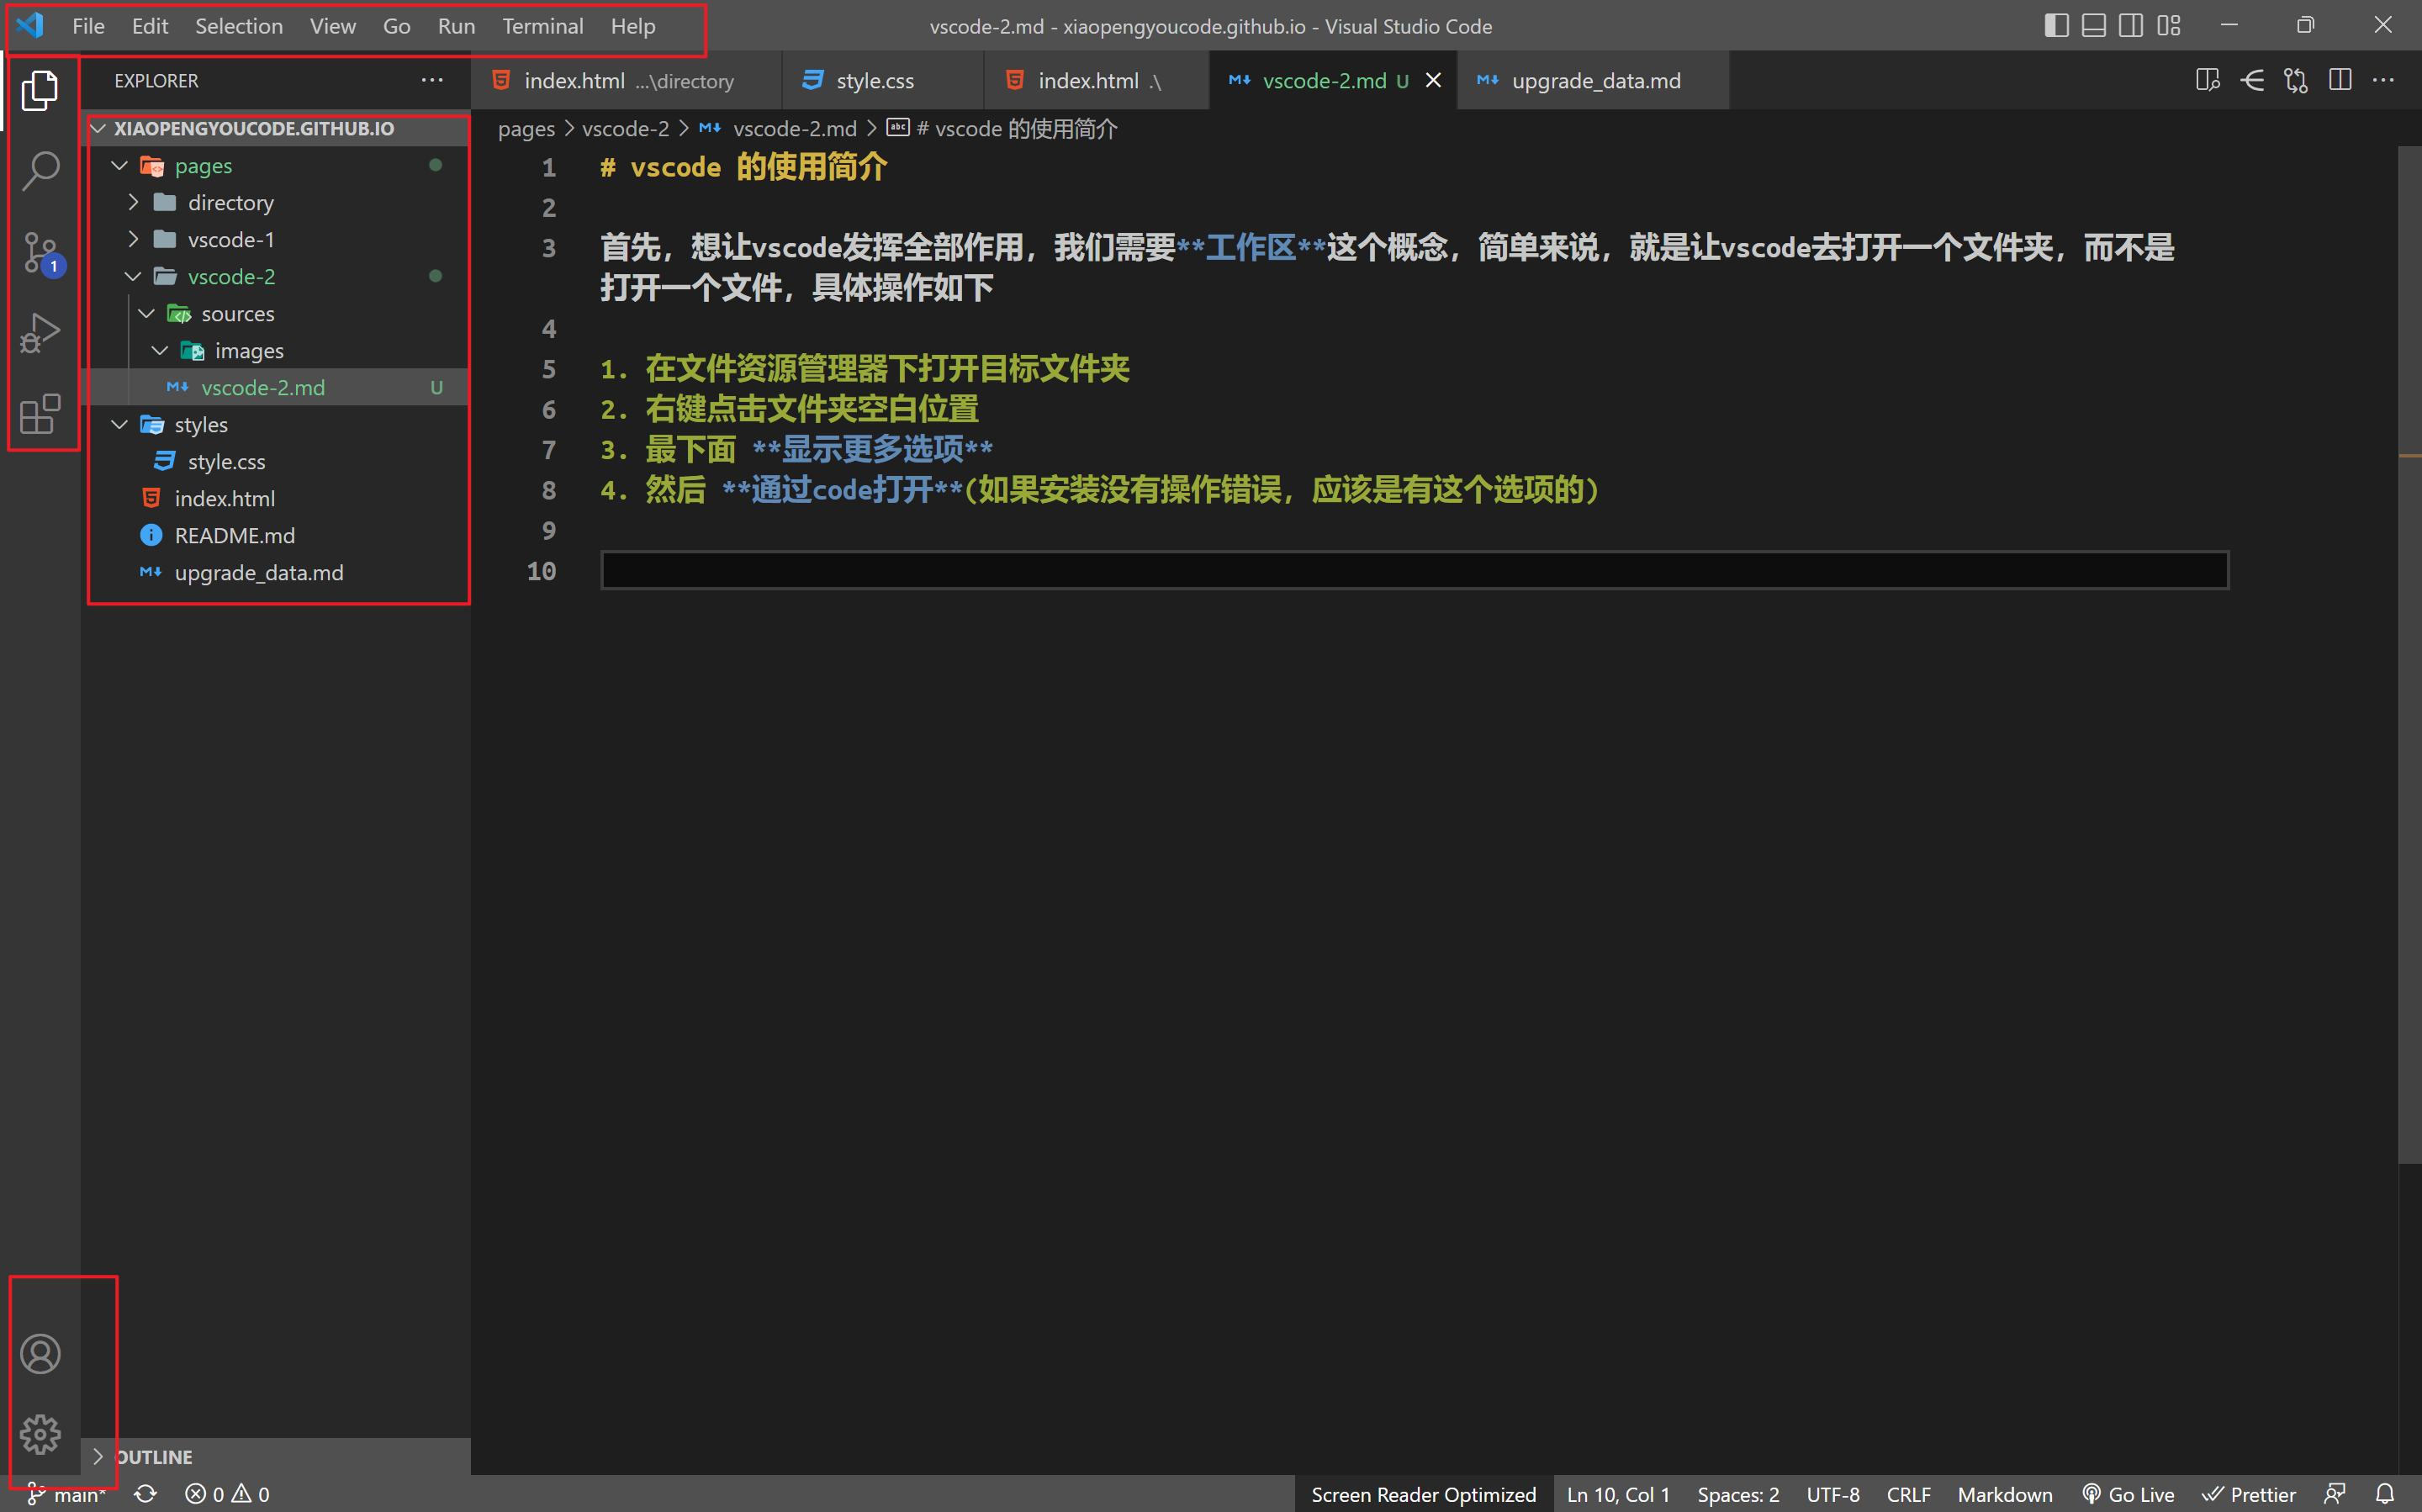Open the Manage gear icon

40,1434
